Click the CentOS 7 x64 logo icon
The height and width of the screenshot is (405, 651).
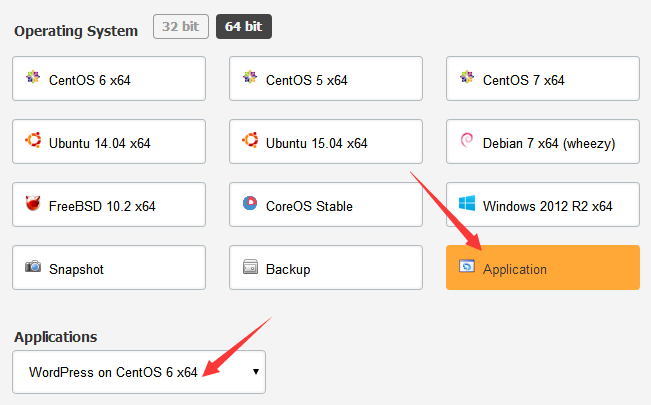(467, 79)
